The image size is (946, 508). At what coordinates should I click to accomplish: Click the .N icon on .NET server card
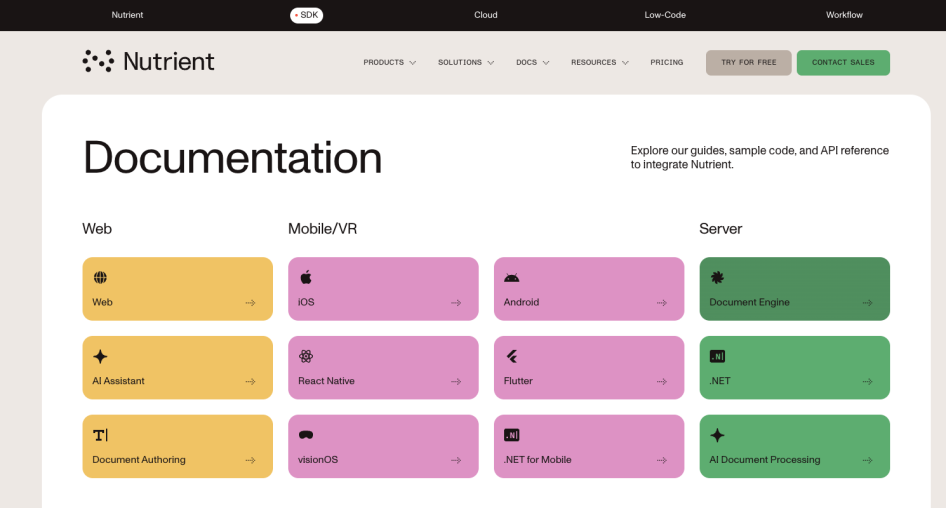[717, 357]
